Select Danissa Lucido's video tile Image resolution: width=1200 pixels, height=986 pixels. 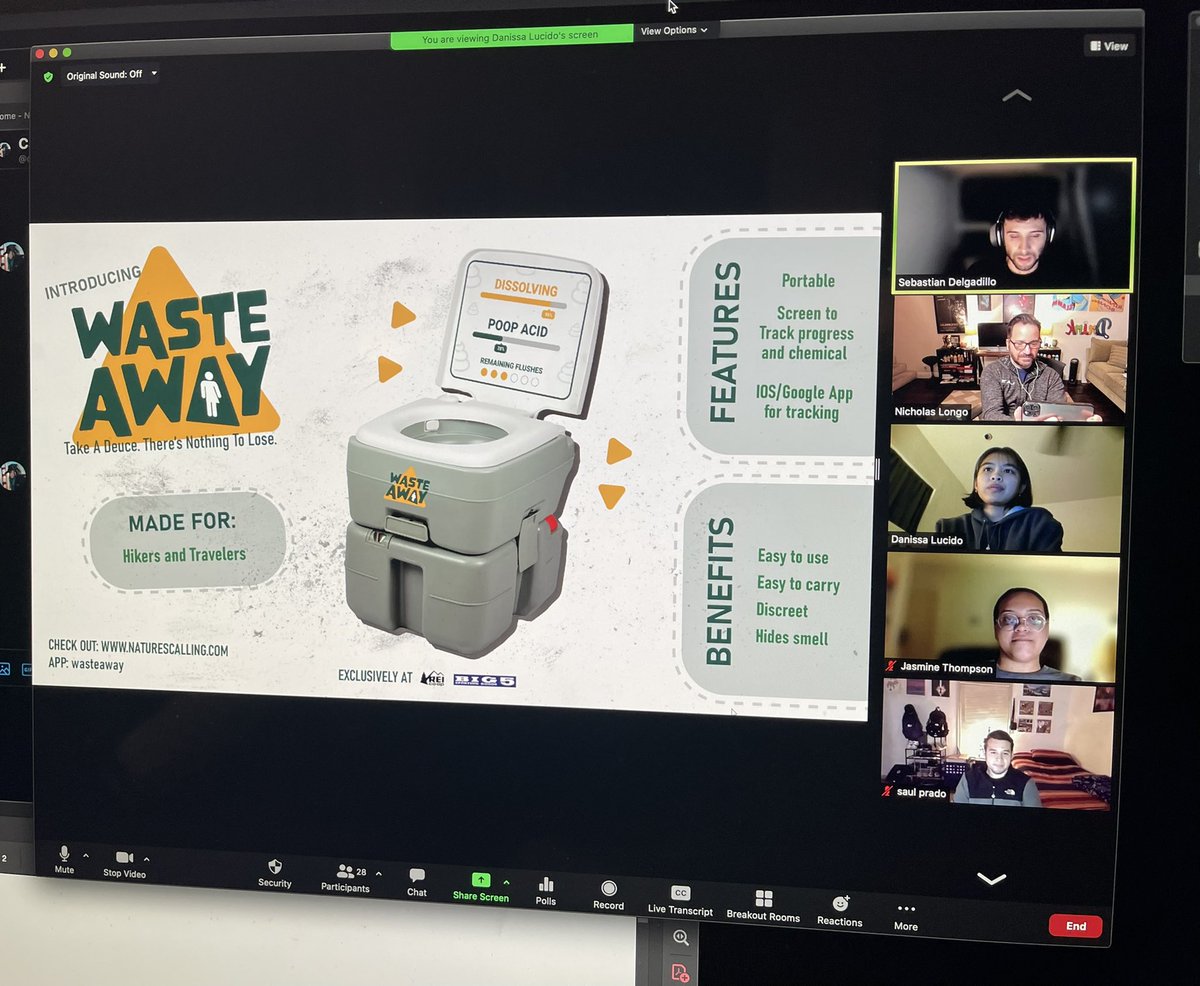(x=1006, y=488)
